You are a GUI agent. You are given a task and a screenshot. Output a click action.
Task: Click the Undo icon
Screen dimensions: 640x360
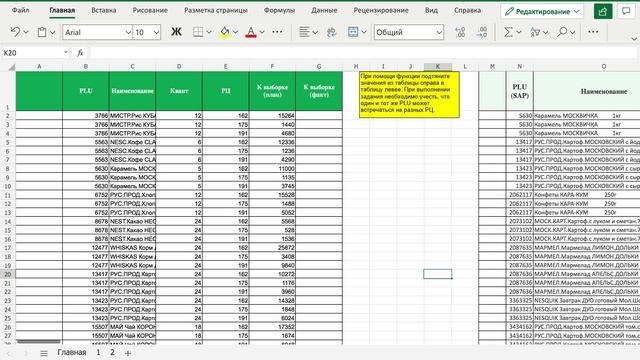point(15,32)
